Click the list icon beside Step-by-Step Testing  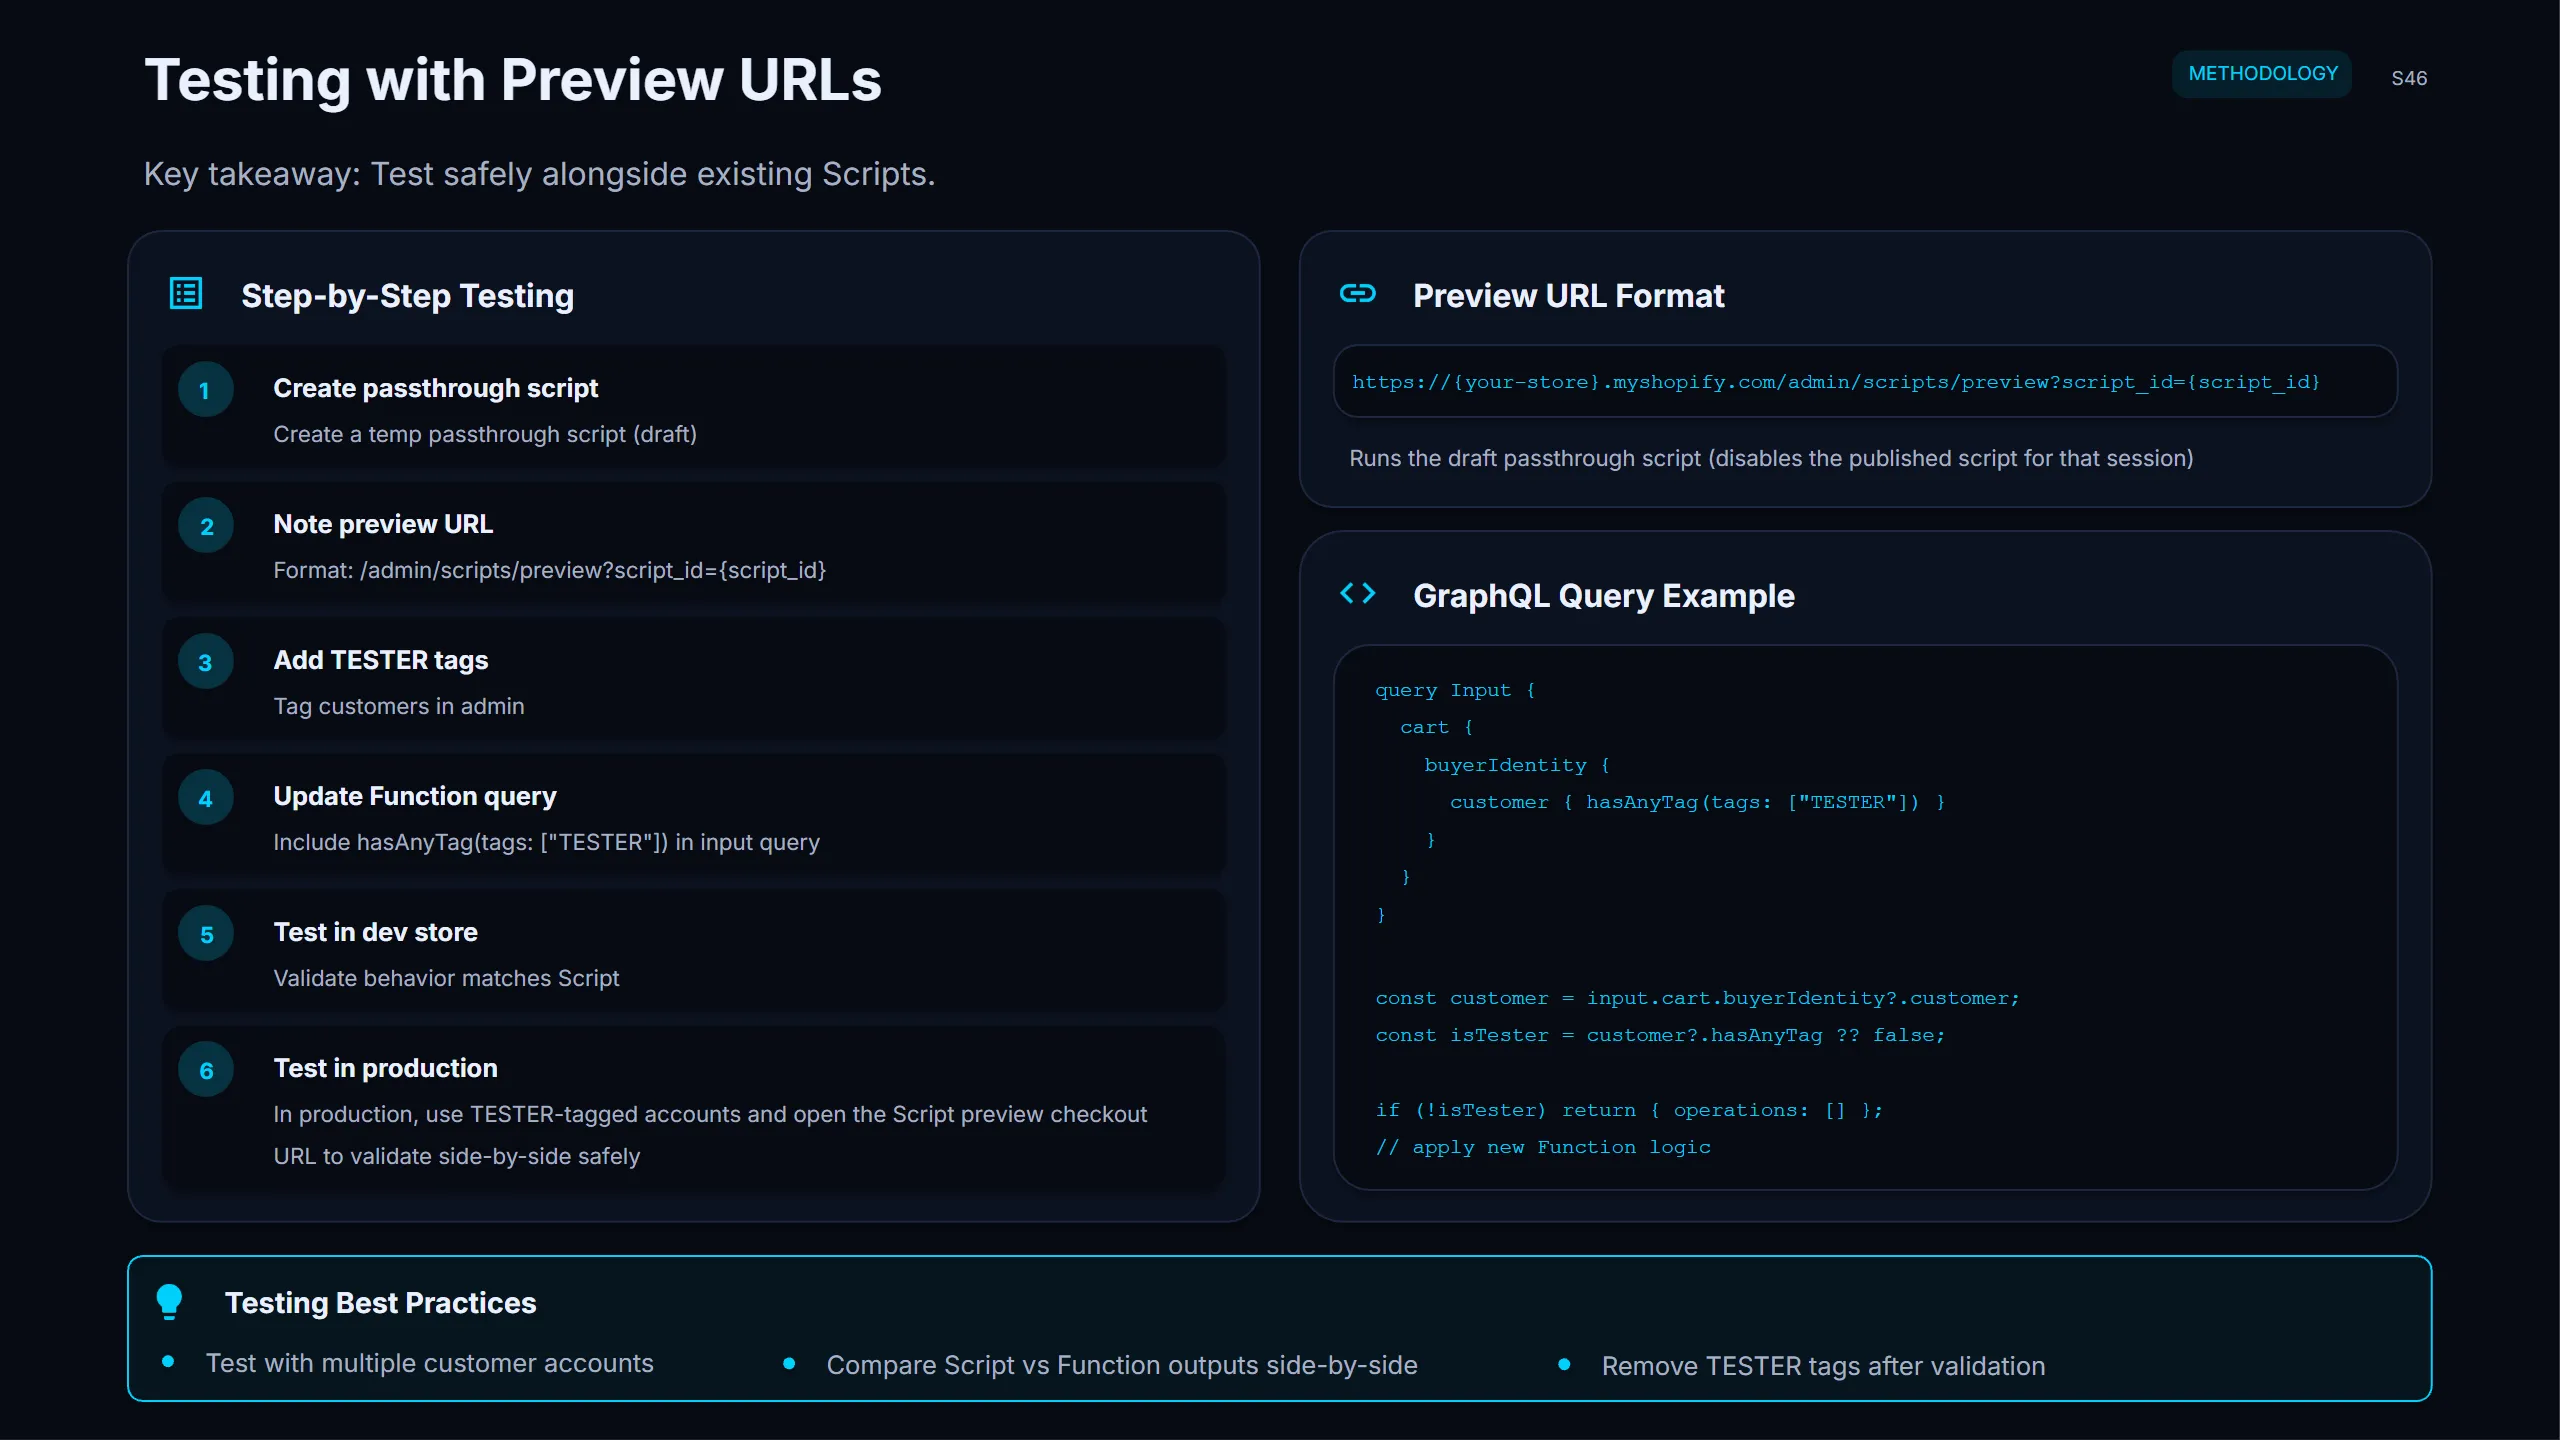tap(186, 294)
